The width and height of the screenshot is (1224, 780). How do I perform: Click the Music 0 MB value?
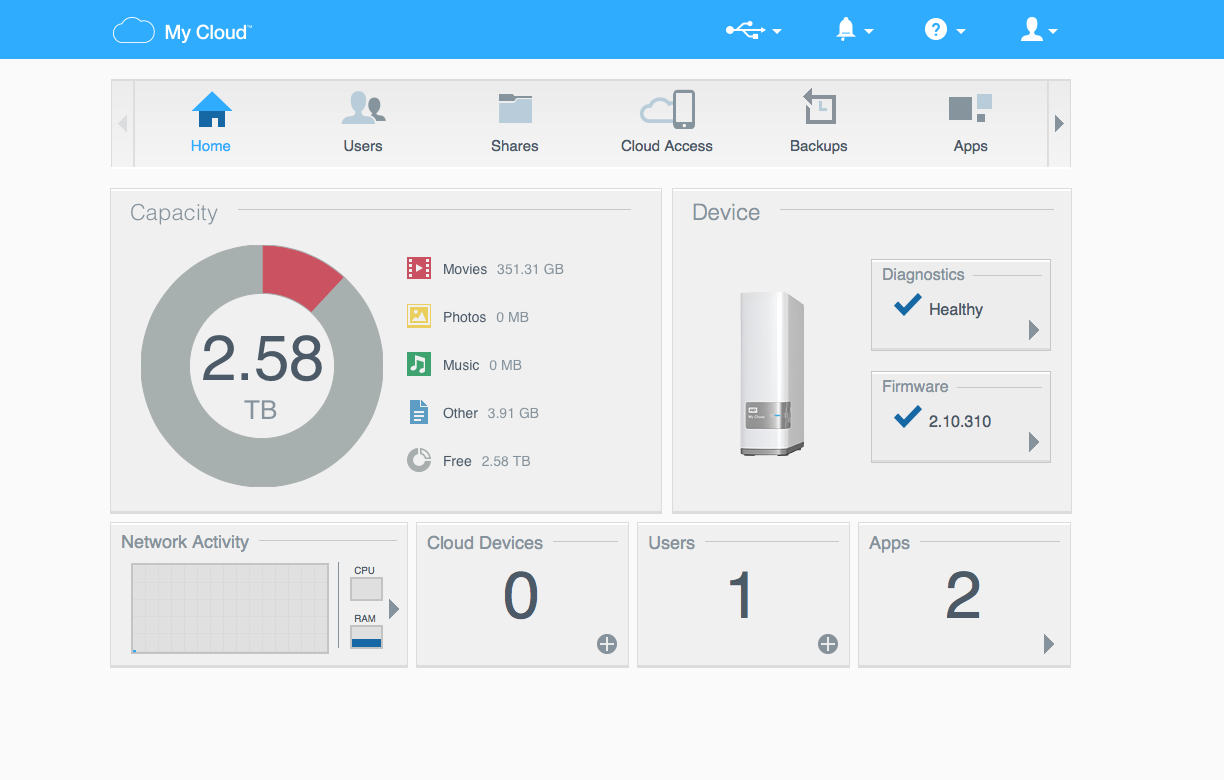505,365
